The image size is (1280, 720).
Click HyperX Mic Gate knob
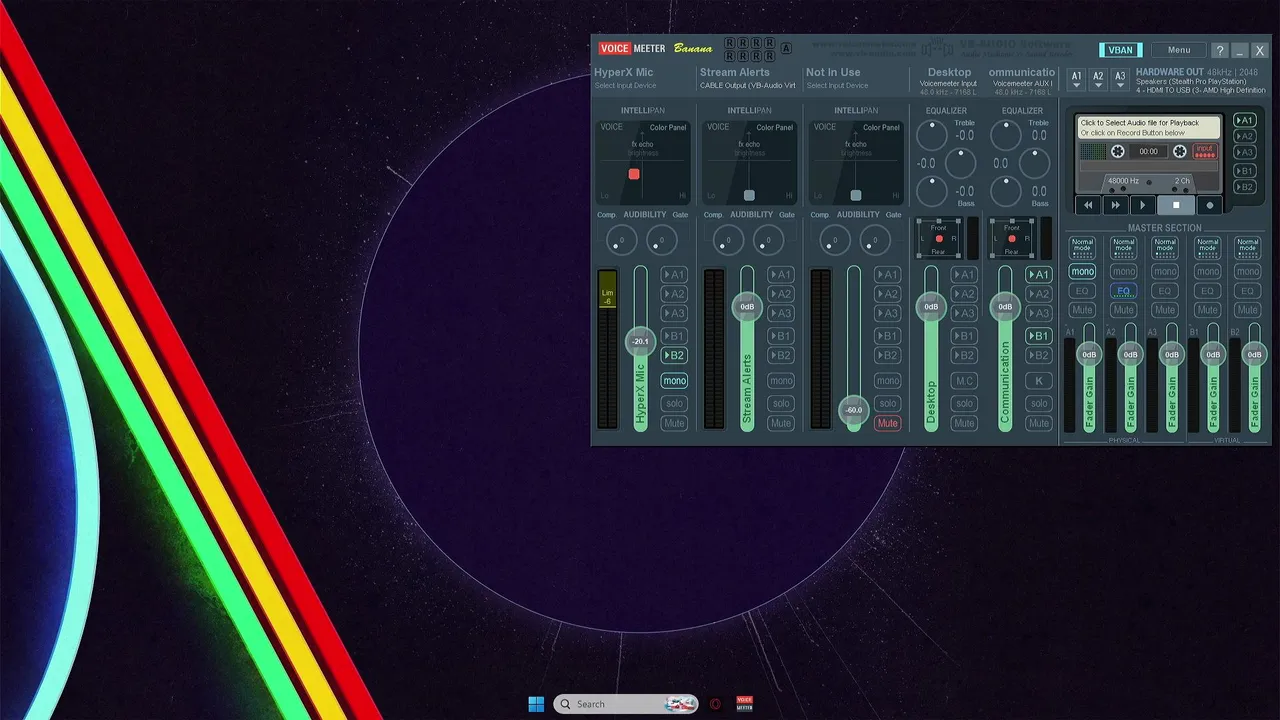click(661, 240)
